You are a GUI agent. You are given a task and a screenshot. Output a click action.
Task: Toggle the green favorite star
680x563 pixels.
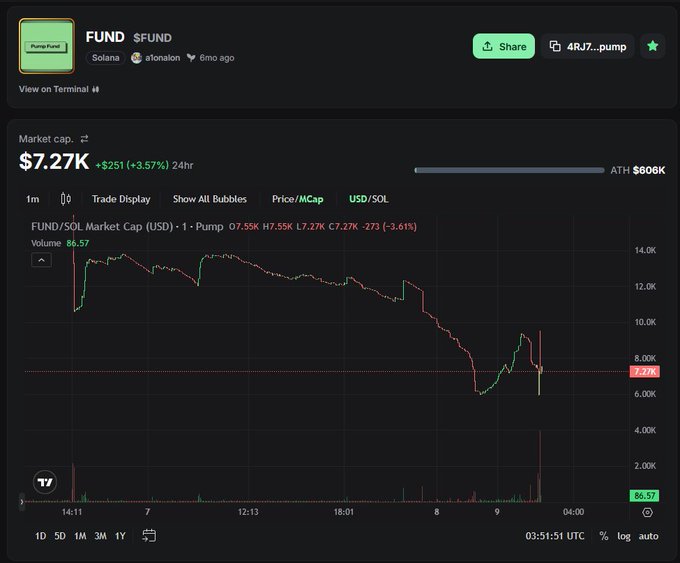[652, 46]
